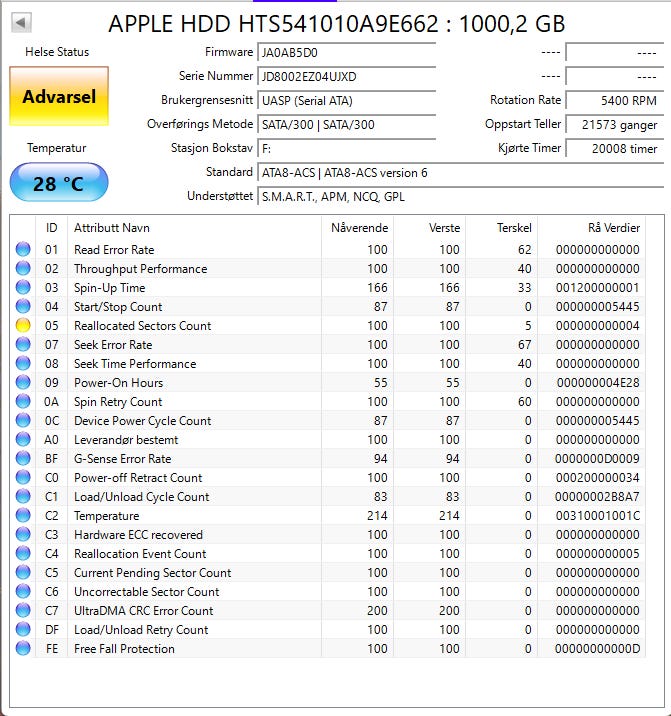Select blue status icon for G-Sense Error Rate
Viewport: 671px width, 716px height.
(23, 458)
